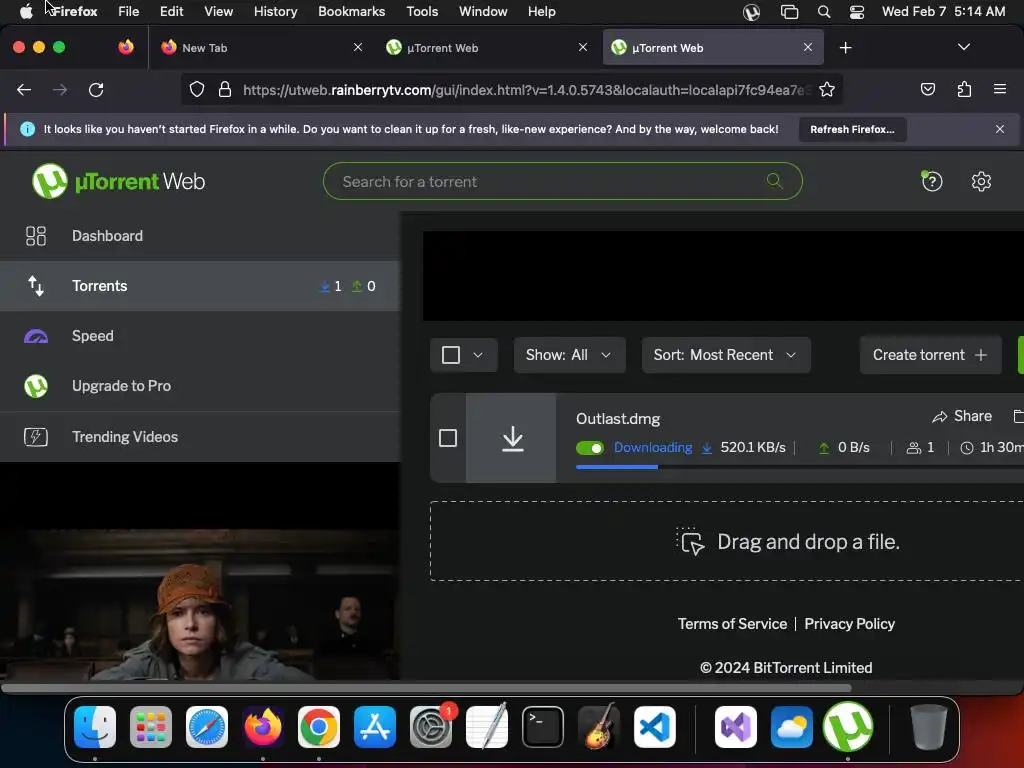Image resolution: width=1024 pixels, height=768 pixels.
Task: Dismiss the Firefox refresh notification bar
Action: (999, 129)
